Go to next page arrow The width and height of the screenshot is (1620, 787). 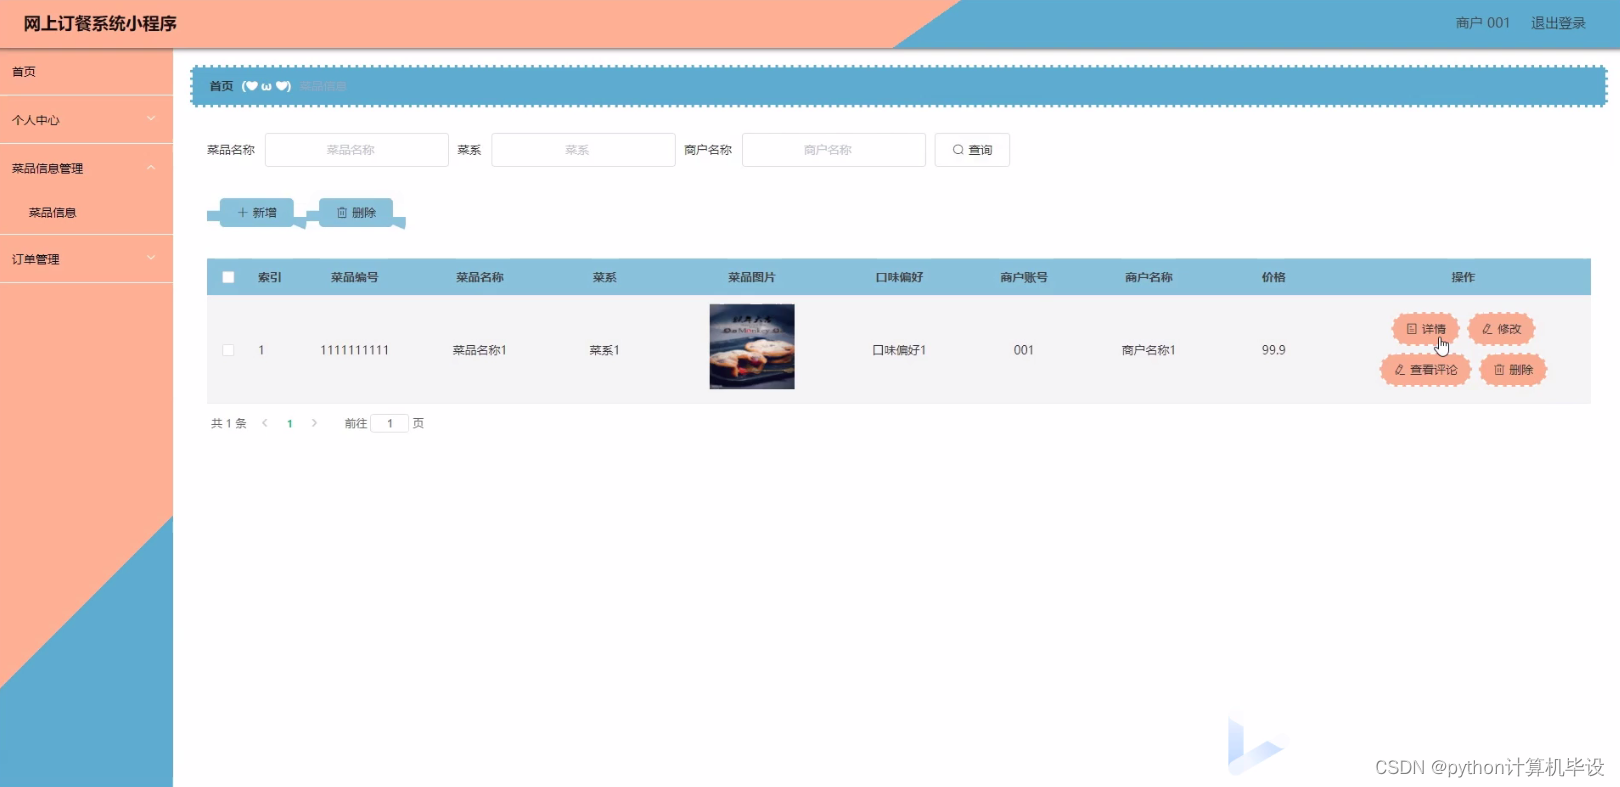pyautogui.click(x=314, y=423)
